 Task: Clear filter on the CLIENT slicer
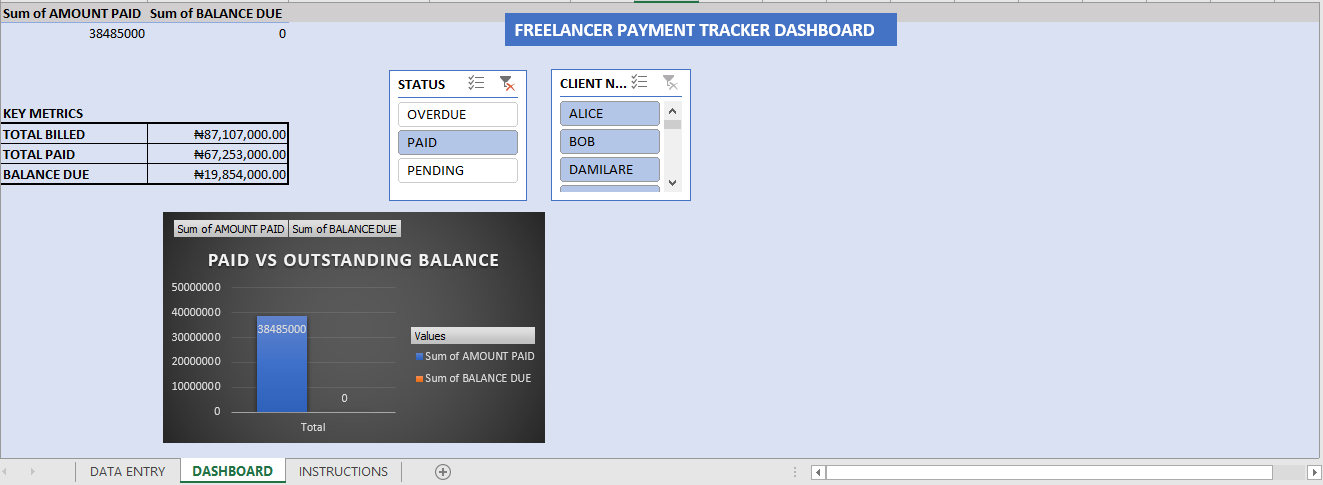tap(670, 83)
